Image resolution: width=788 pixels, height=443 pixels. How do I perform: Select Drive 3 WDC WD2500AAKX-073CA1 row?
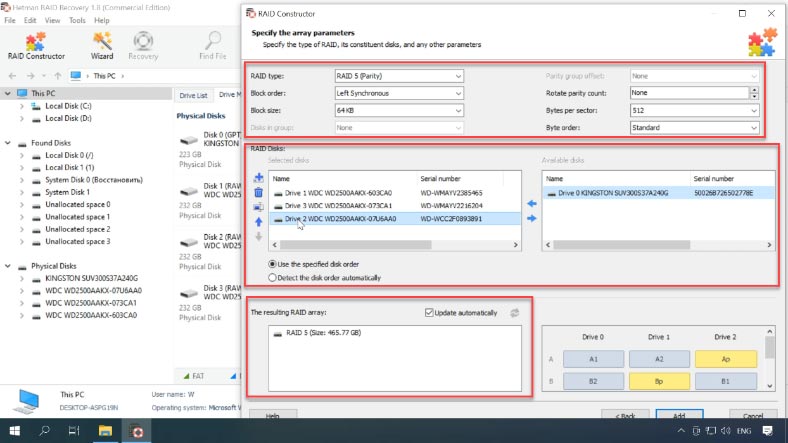(395, 205)
